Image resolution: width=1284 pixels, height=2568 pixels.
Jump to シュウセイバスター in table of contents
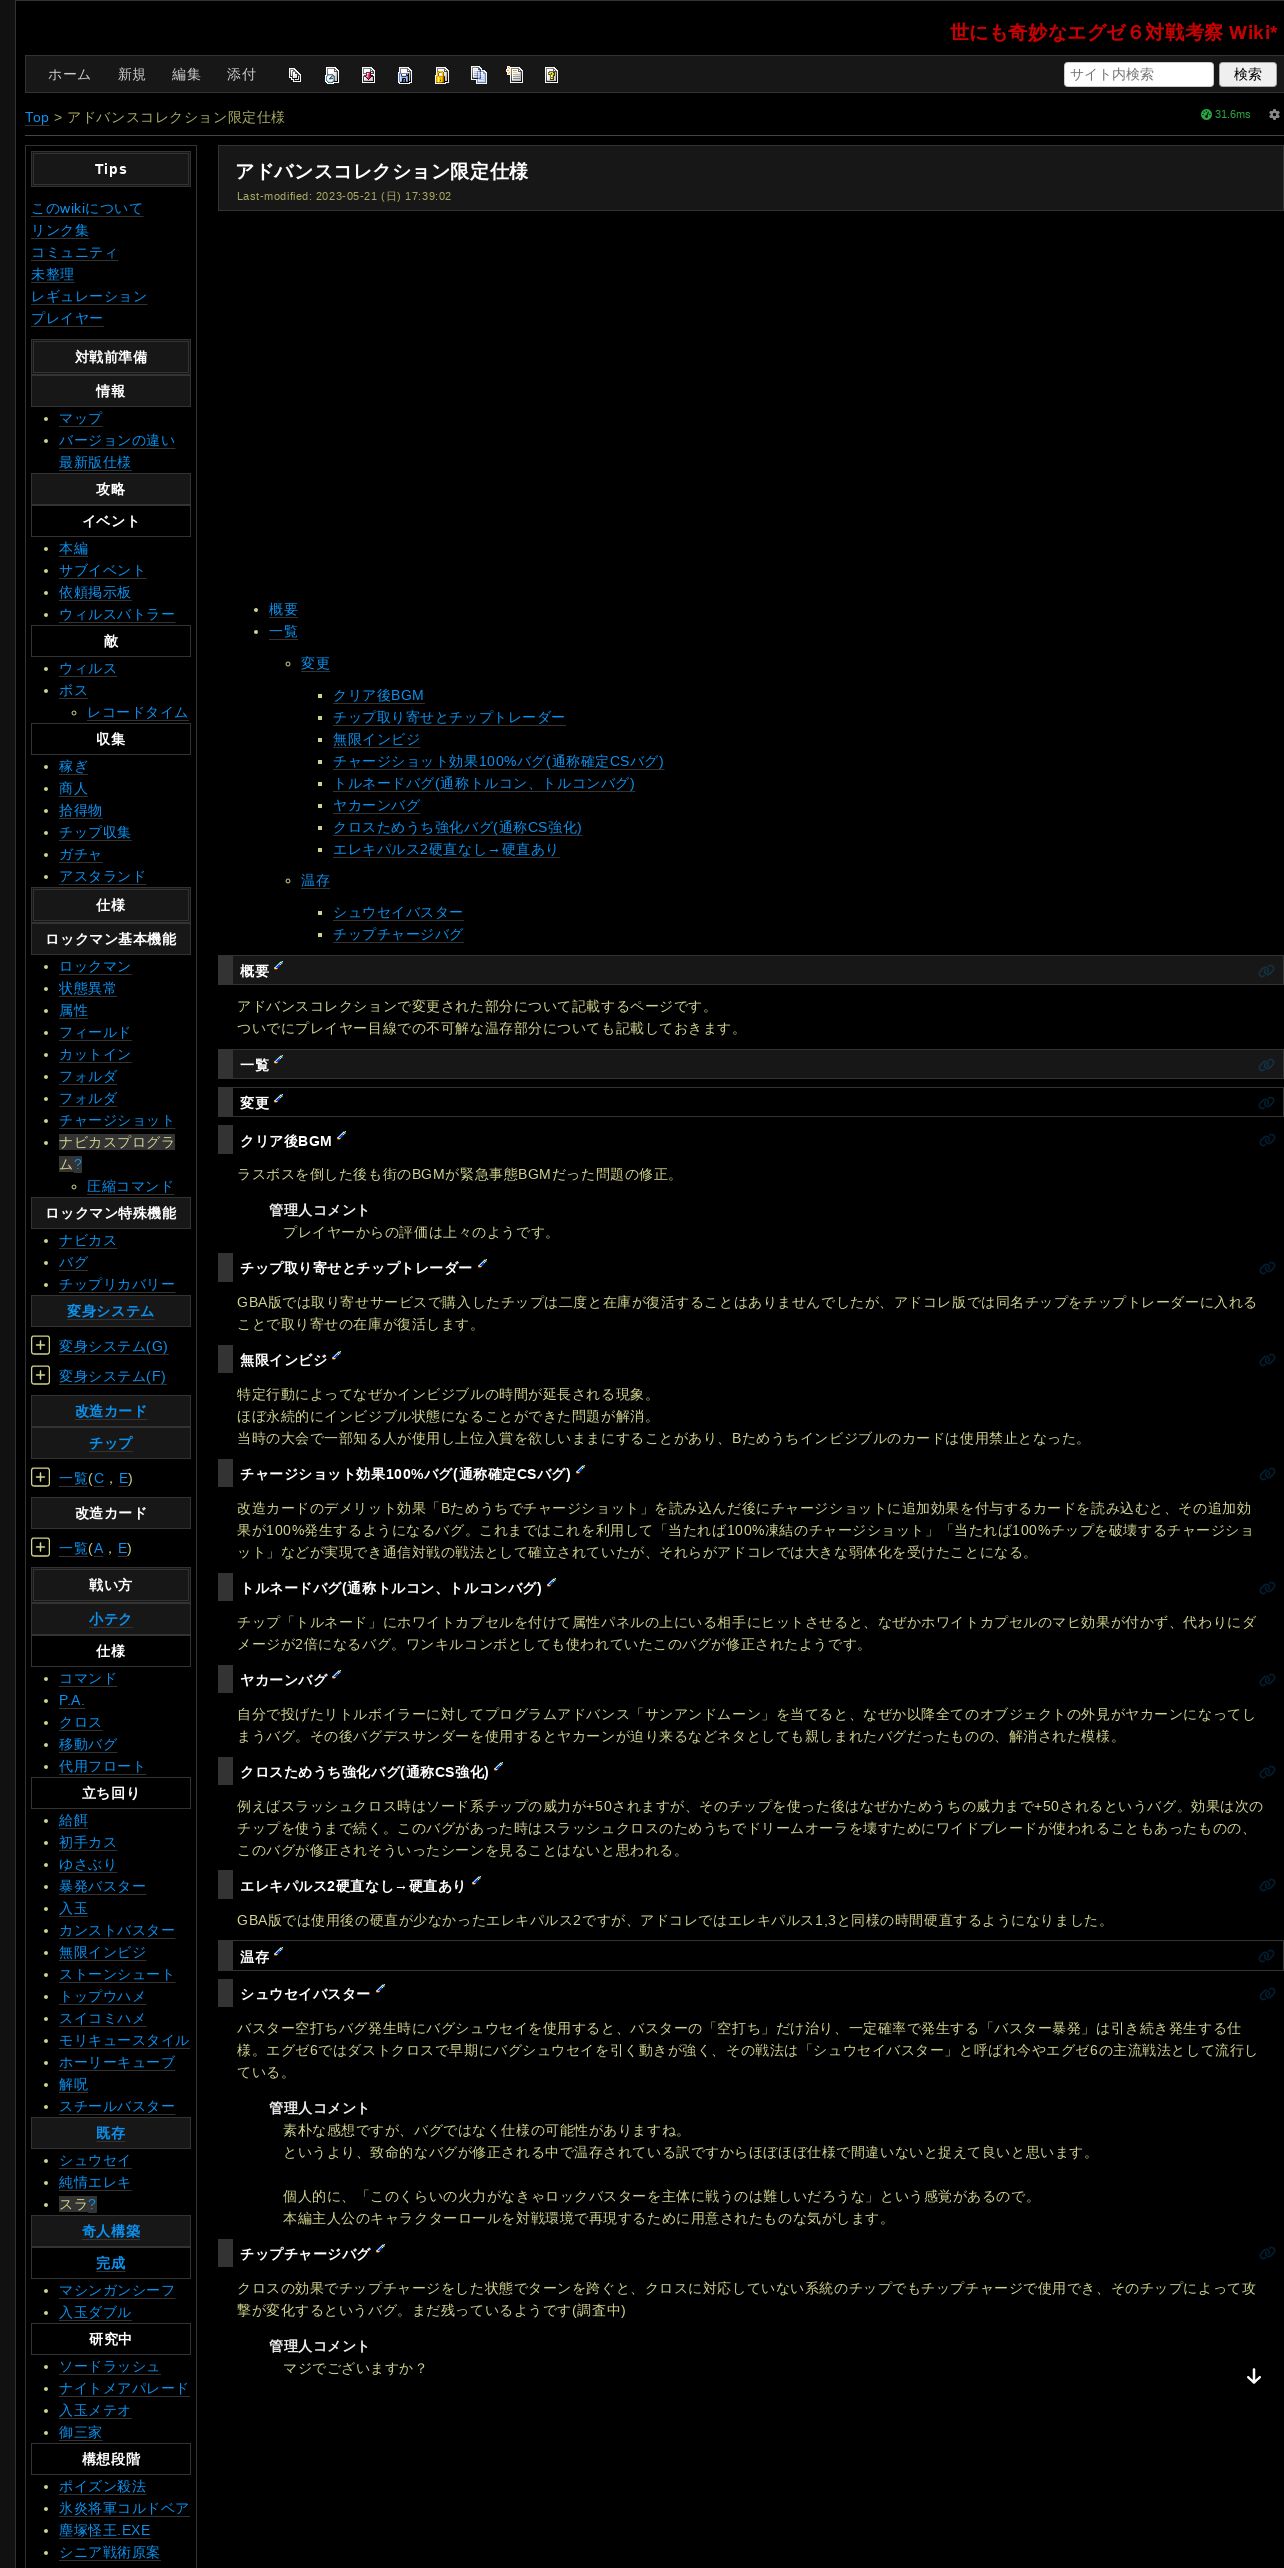(x=398, y=913)
